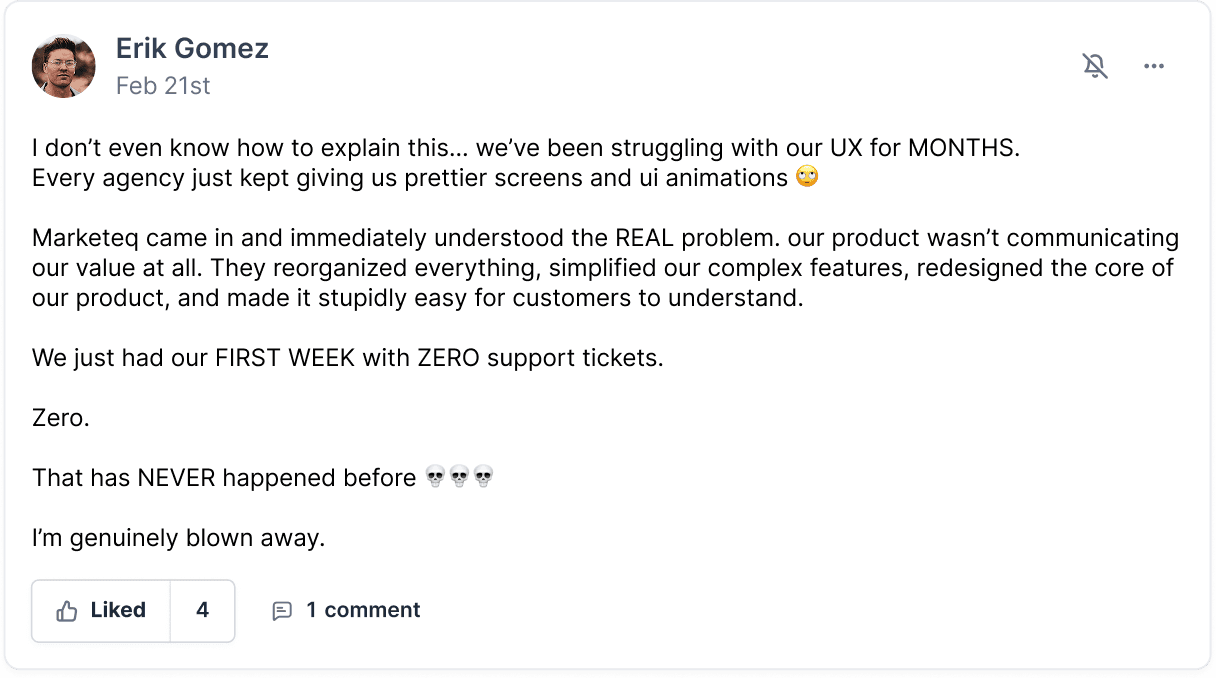Click the thumbs-up icon

[x=67, y=611]
